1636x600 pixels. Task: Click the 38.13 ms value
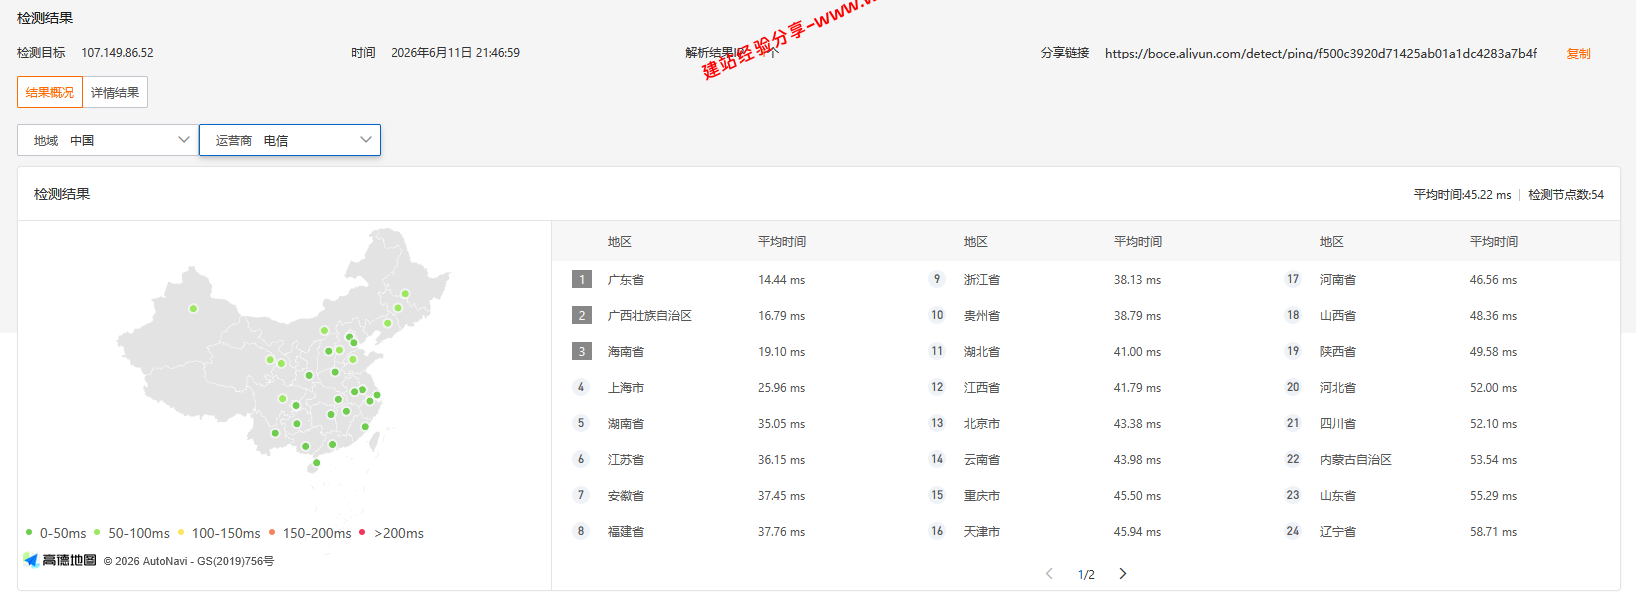[x=1137, y=280]
